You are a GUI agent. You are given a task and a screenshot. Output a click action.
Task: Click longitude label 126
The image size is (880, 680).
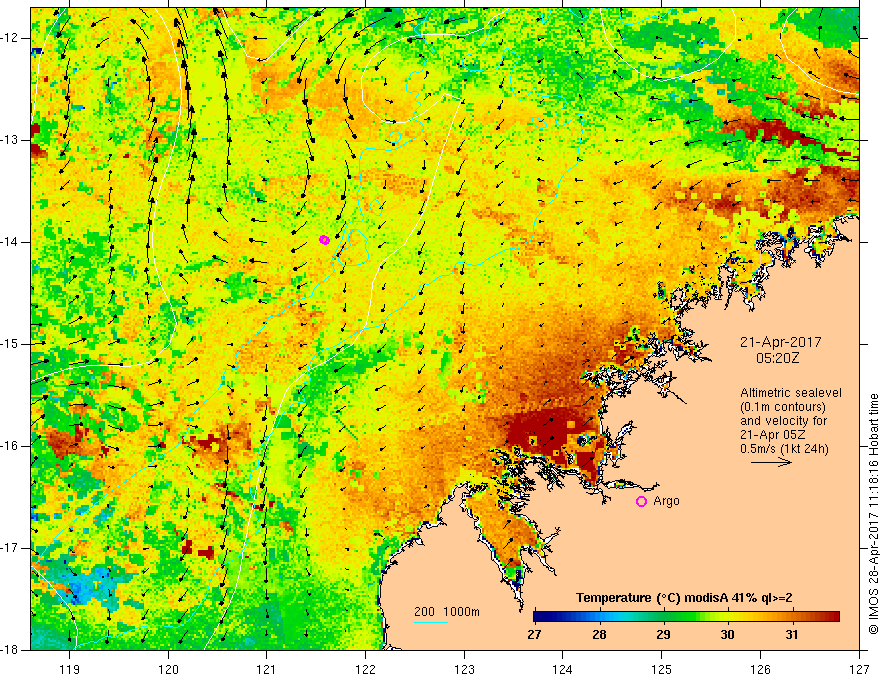click(760, 669)
